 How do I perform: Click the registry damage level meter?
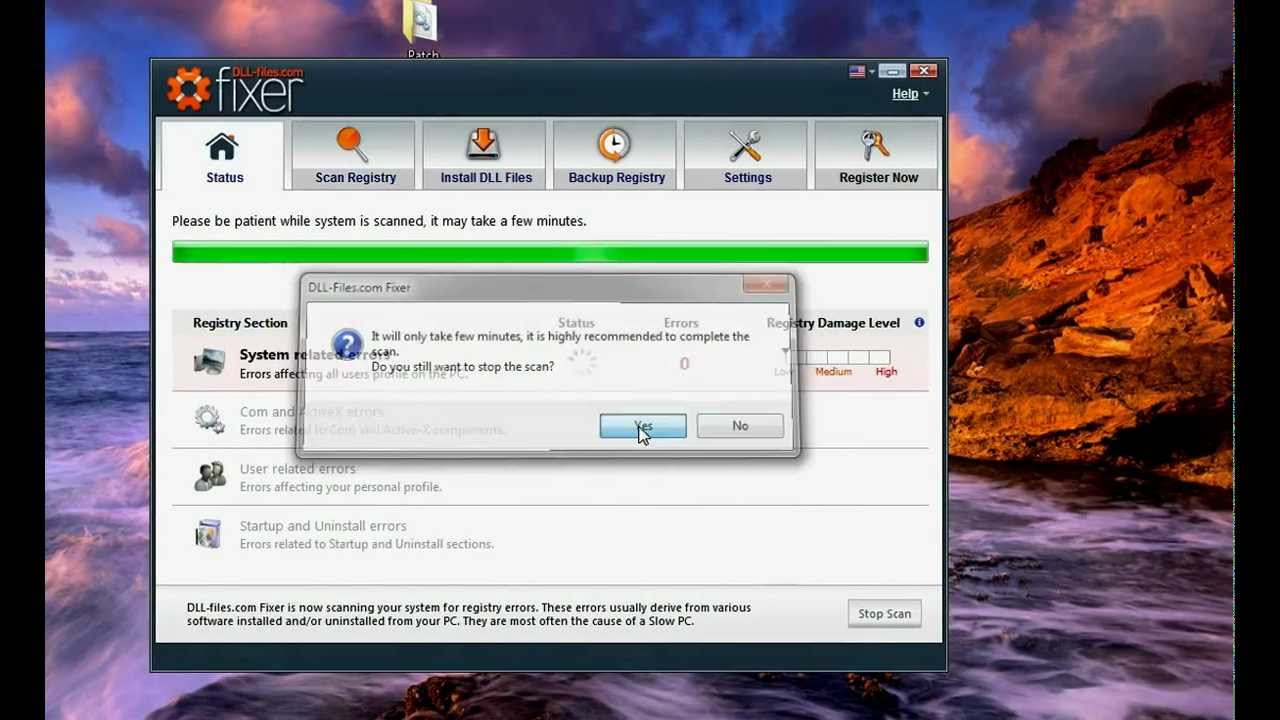pyautogui.click(x=838, y=357)
